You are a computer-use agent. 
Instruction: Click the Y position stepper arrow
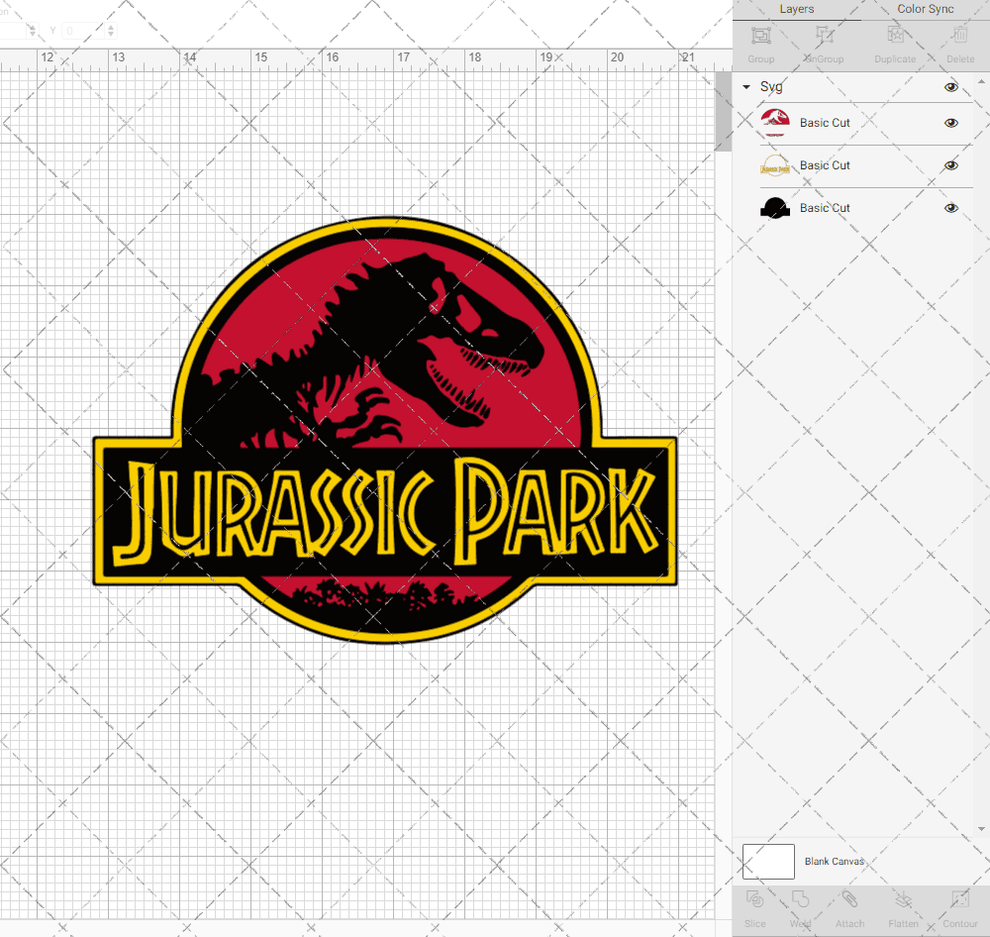(110, 30)
